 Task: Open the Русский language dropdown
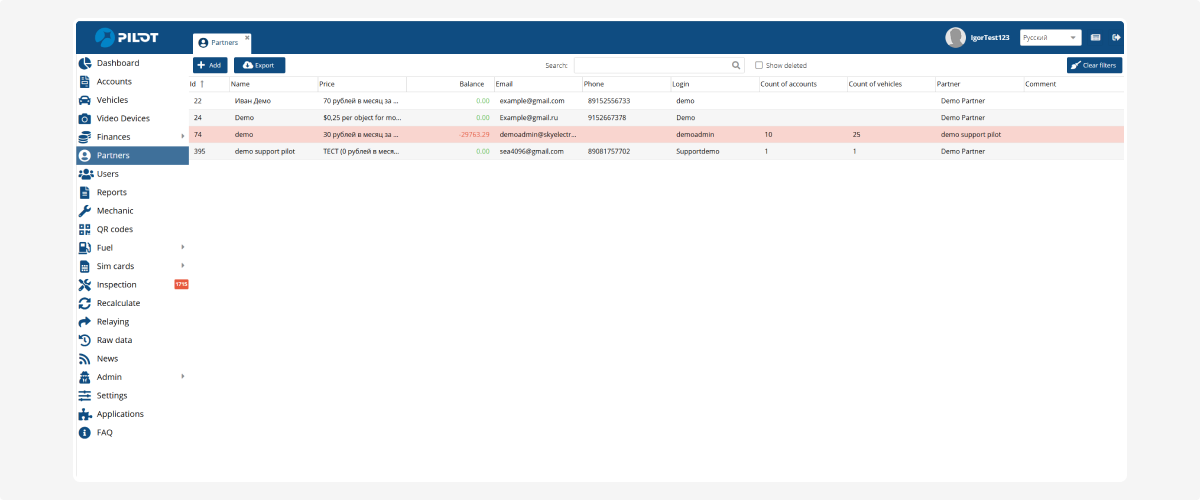(x=1050, y=37)
